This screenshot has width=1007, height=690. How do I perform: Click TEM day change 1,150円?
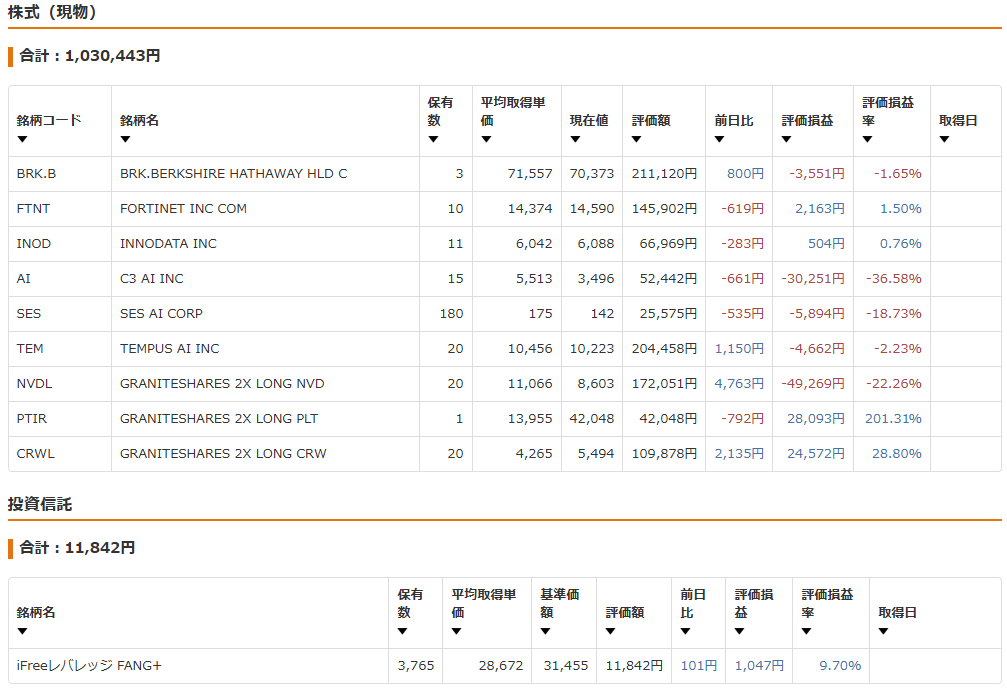[x=739, y=349]
